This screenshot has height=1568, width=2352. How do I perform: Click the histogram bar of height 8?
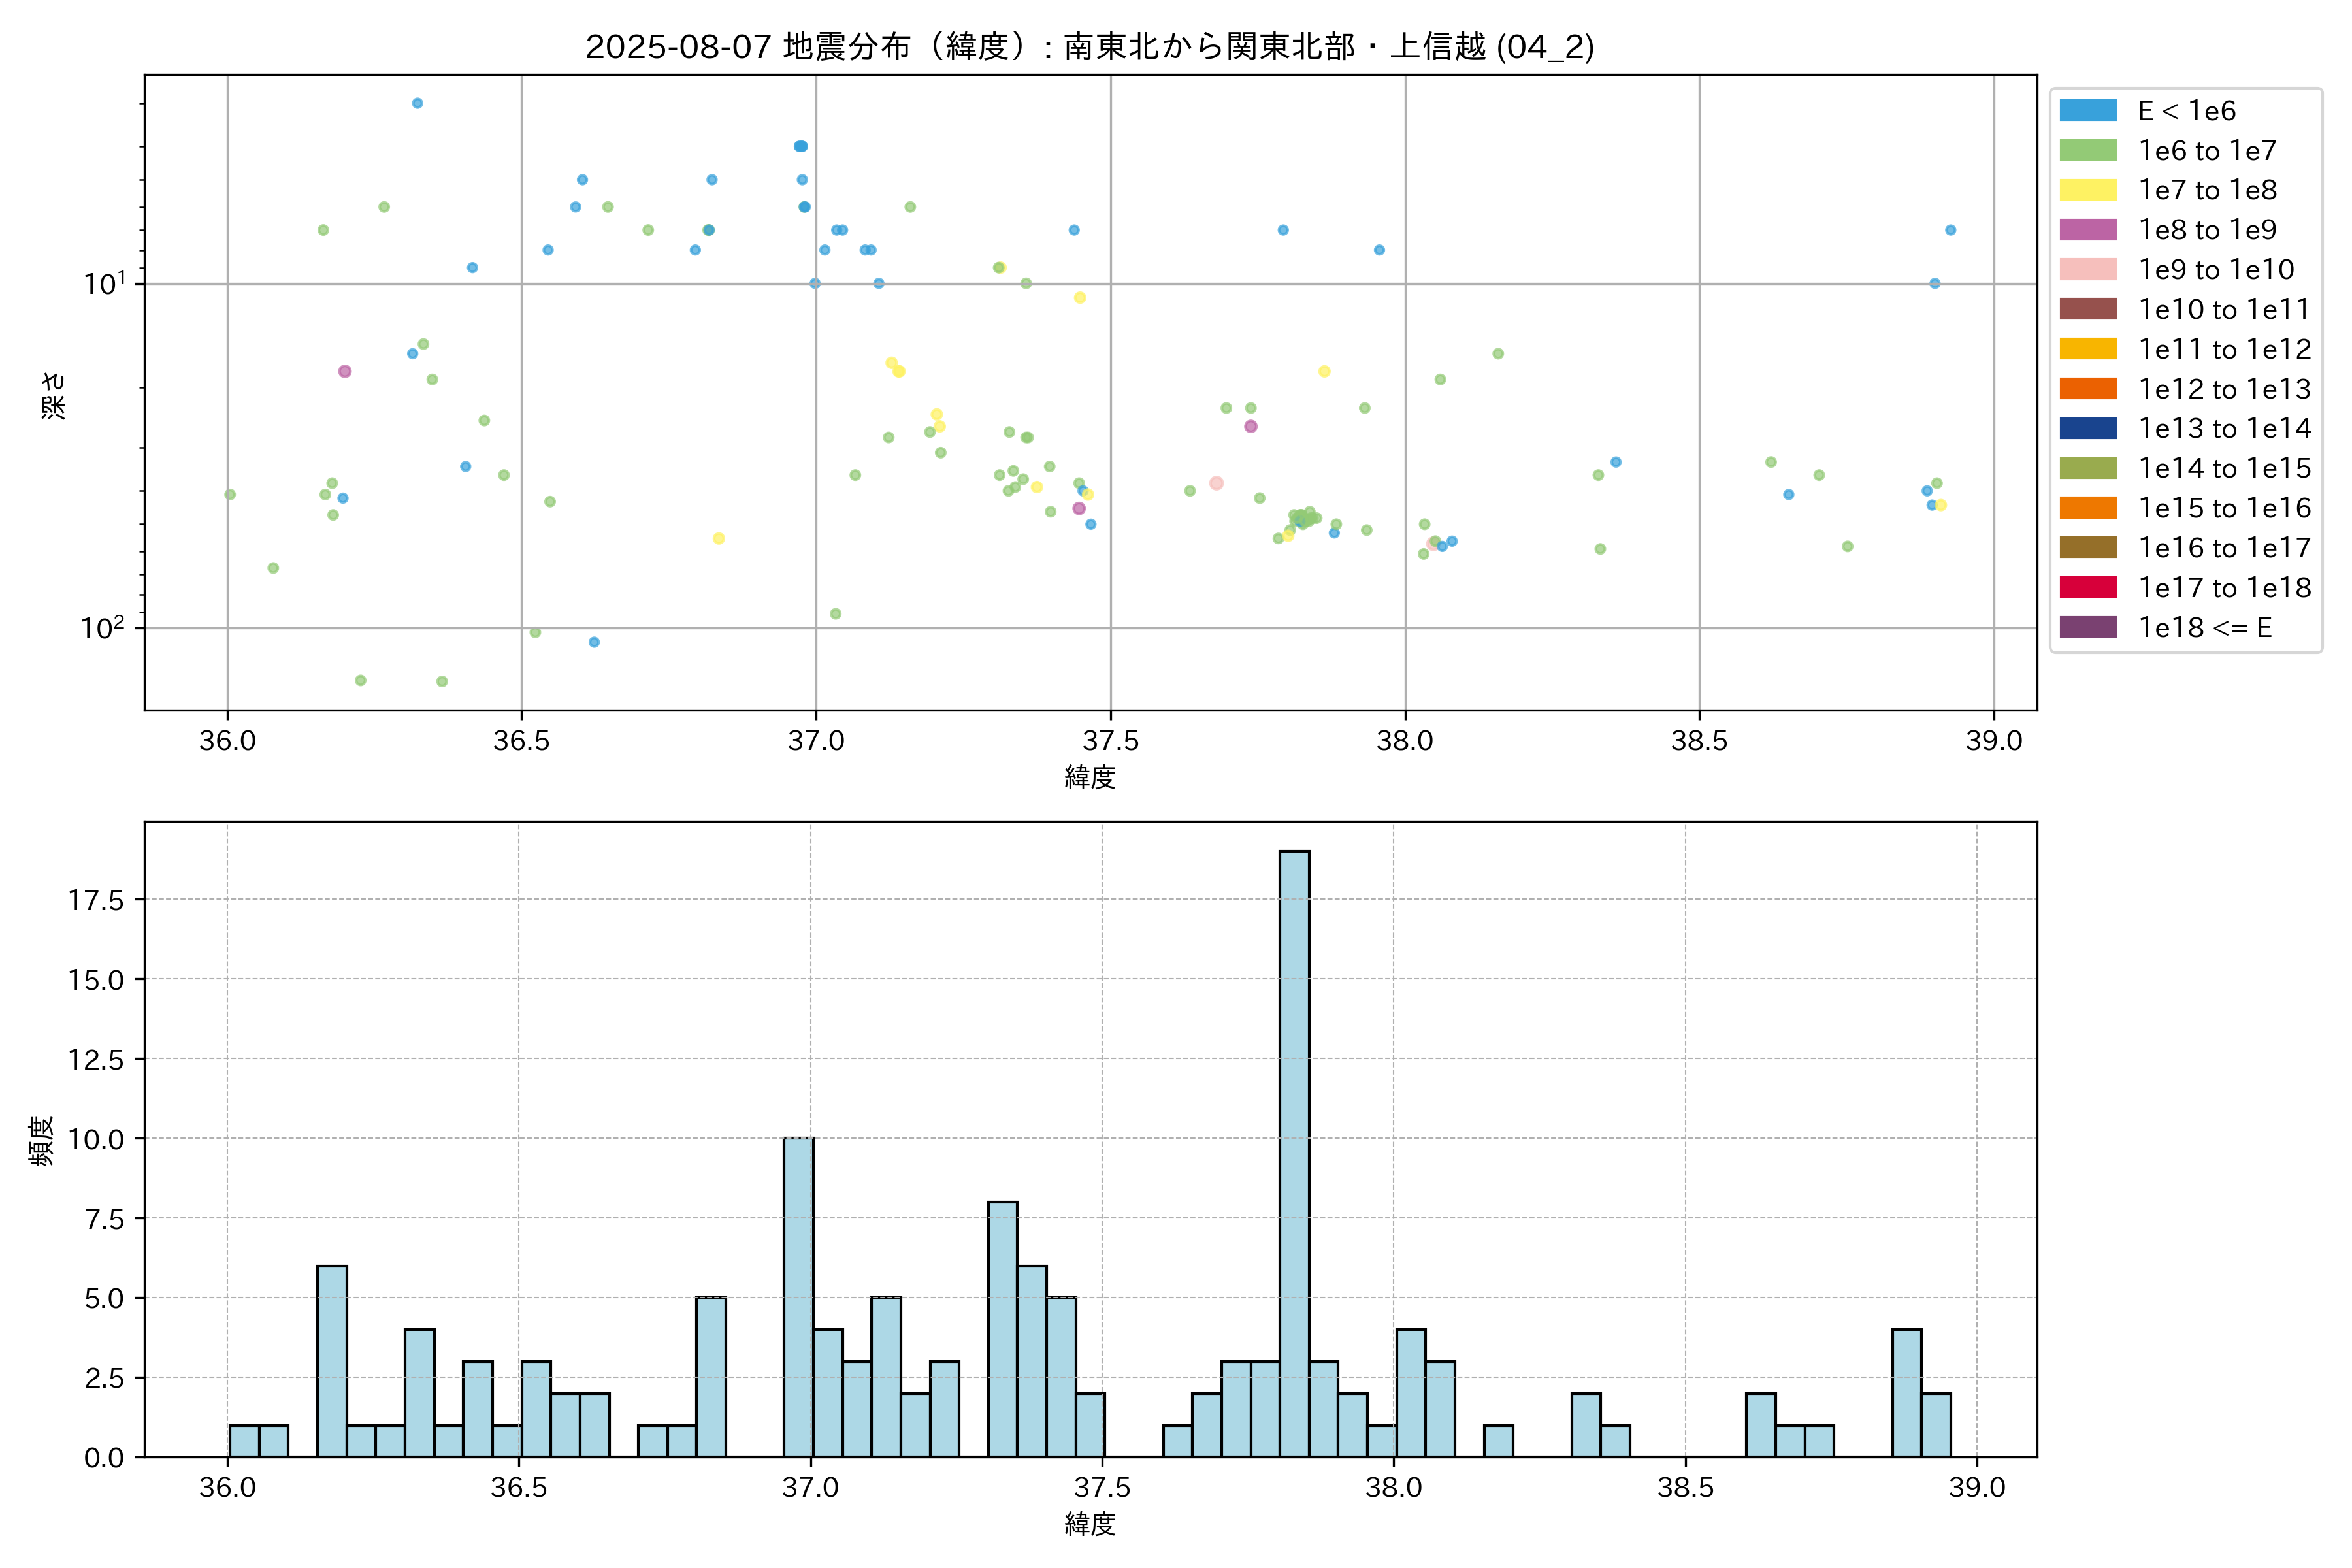coord(1002,1329)
